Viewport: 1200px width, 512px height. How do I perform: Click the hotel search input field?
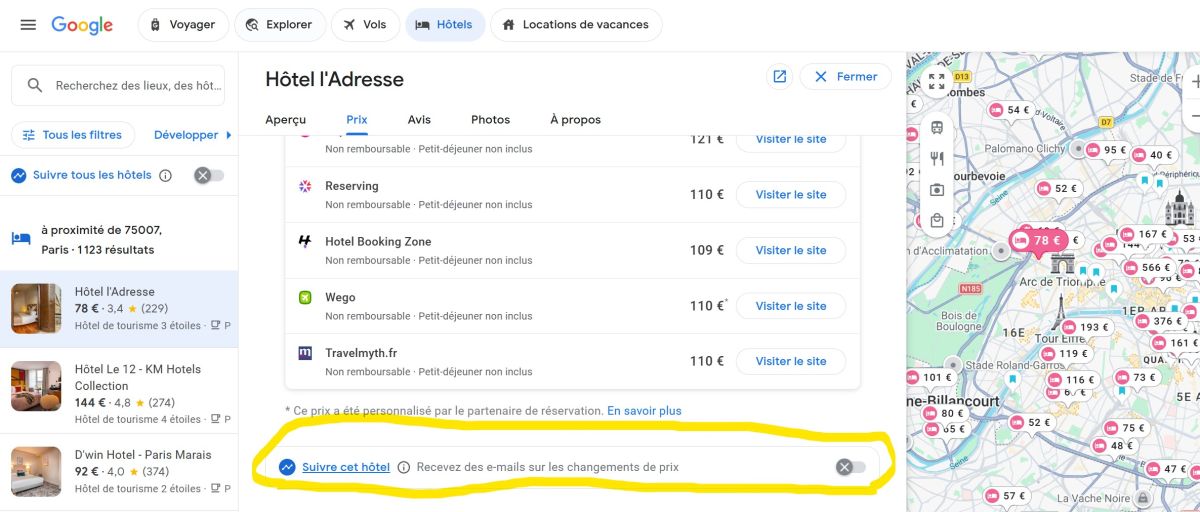[x=118, y=86]
